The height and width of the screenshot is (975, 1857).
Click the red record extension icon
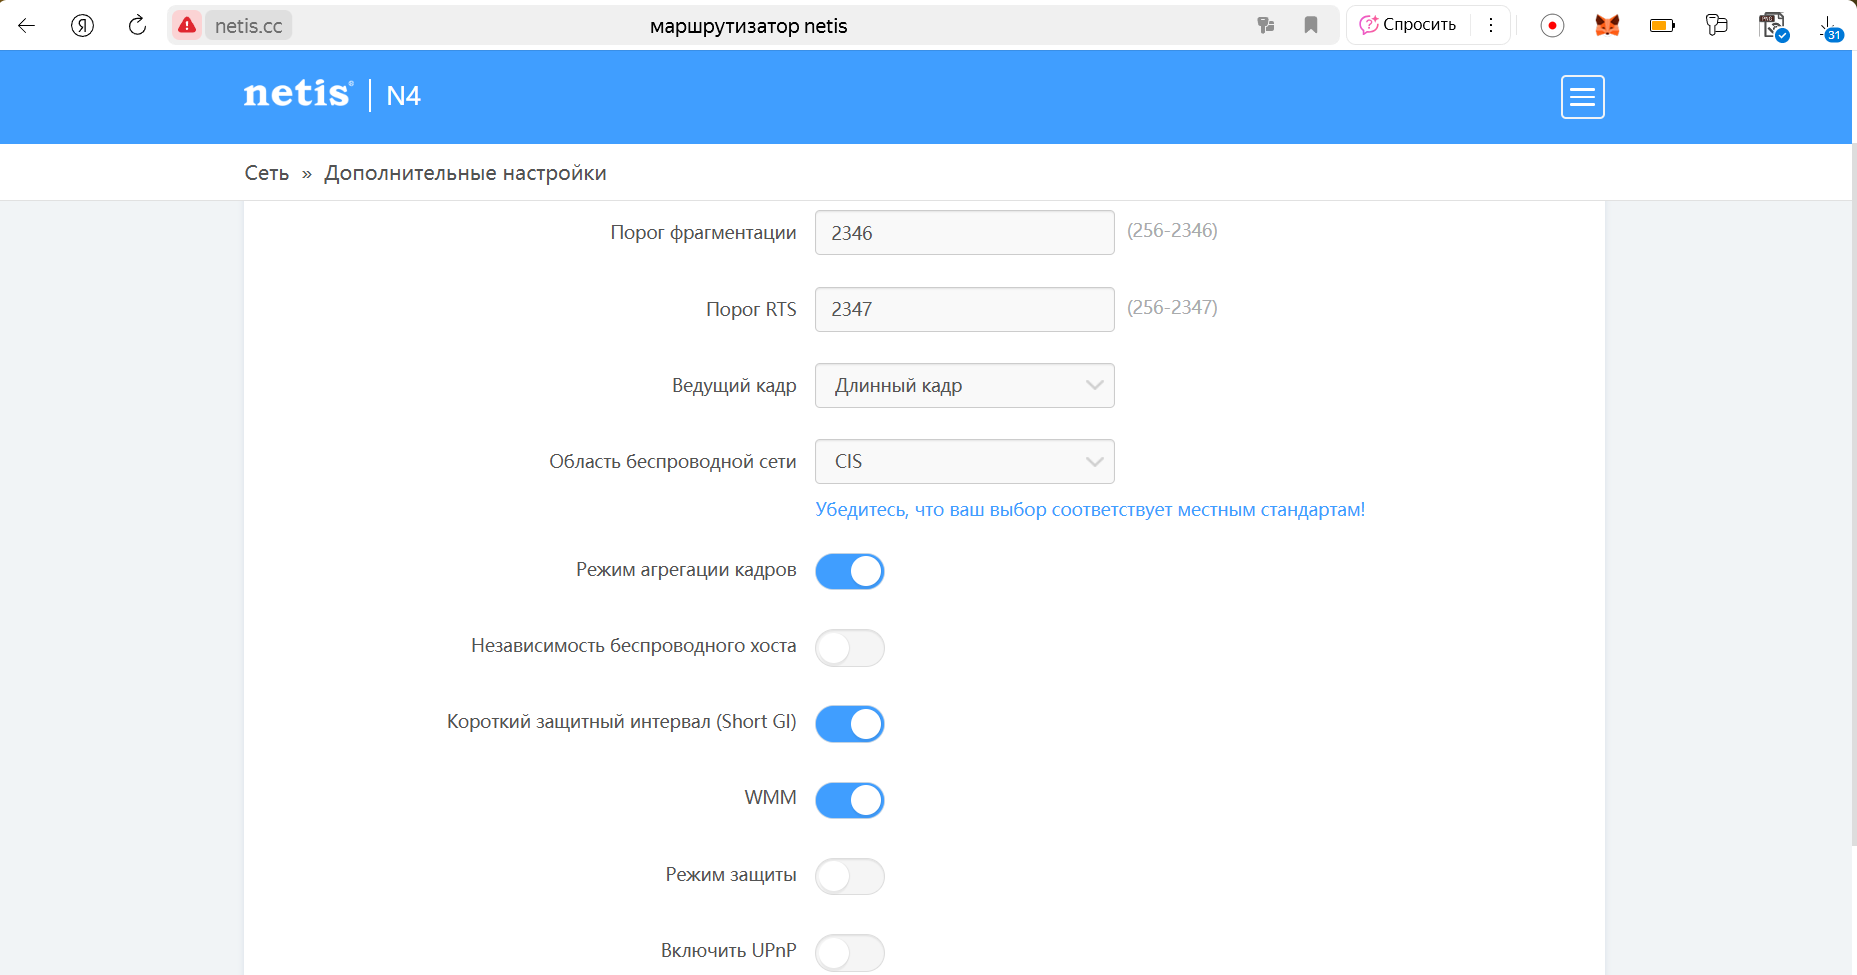tap(1552, 25)
